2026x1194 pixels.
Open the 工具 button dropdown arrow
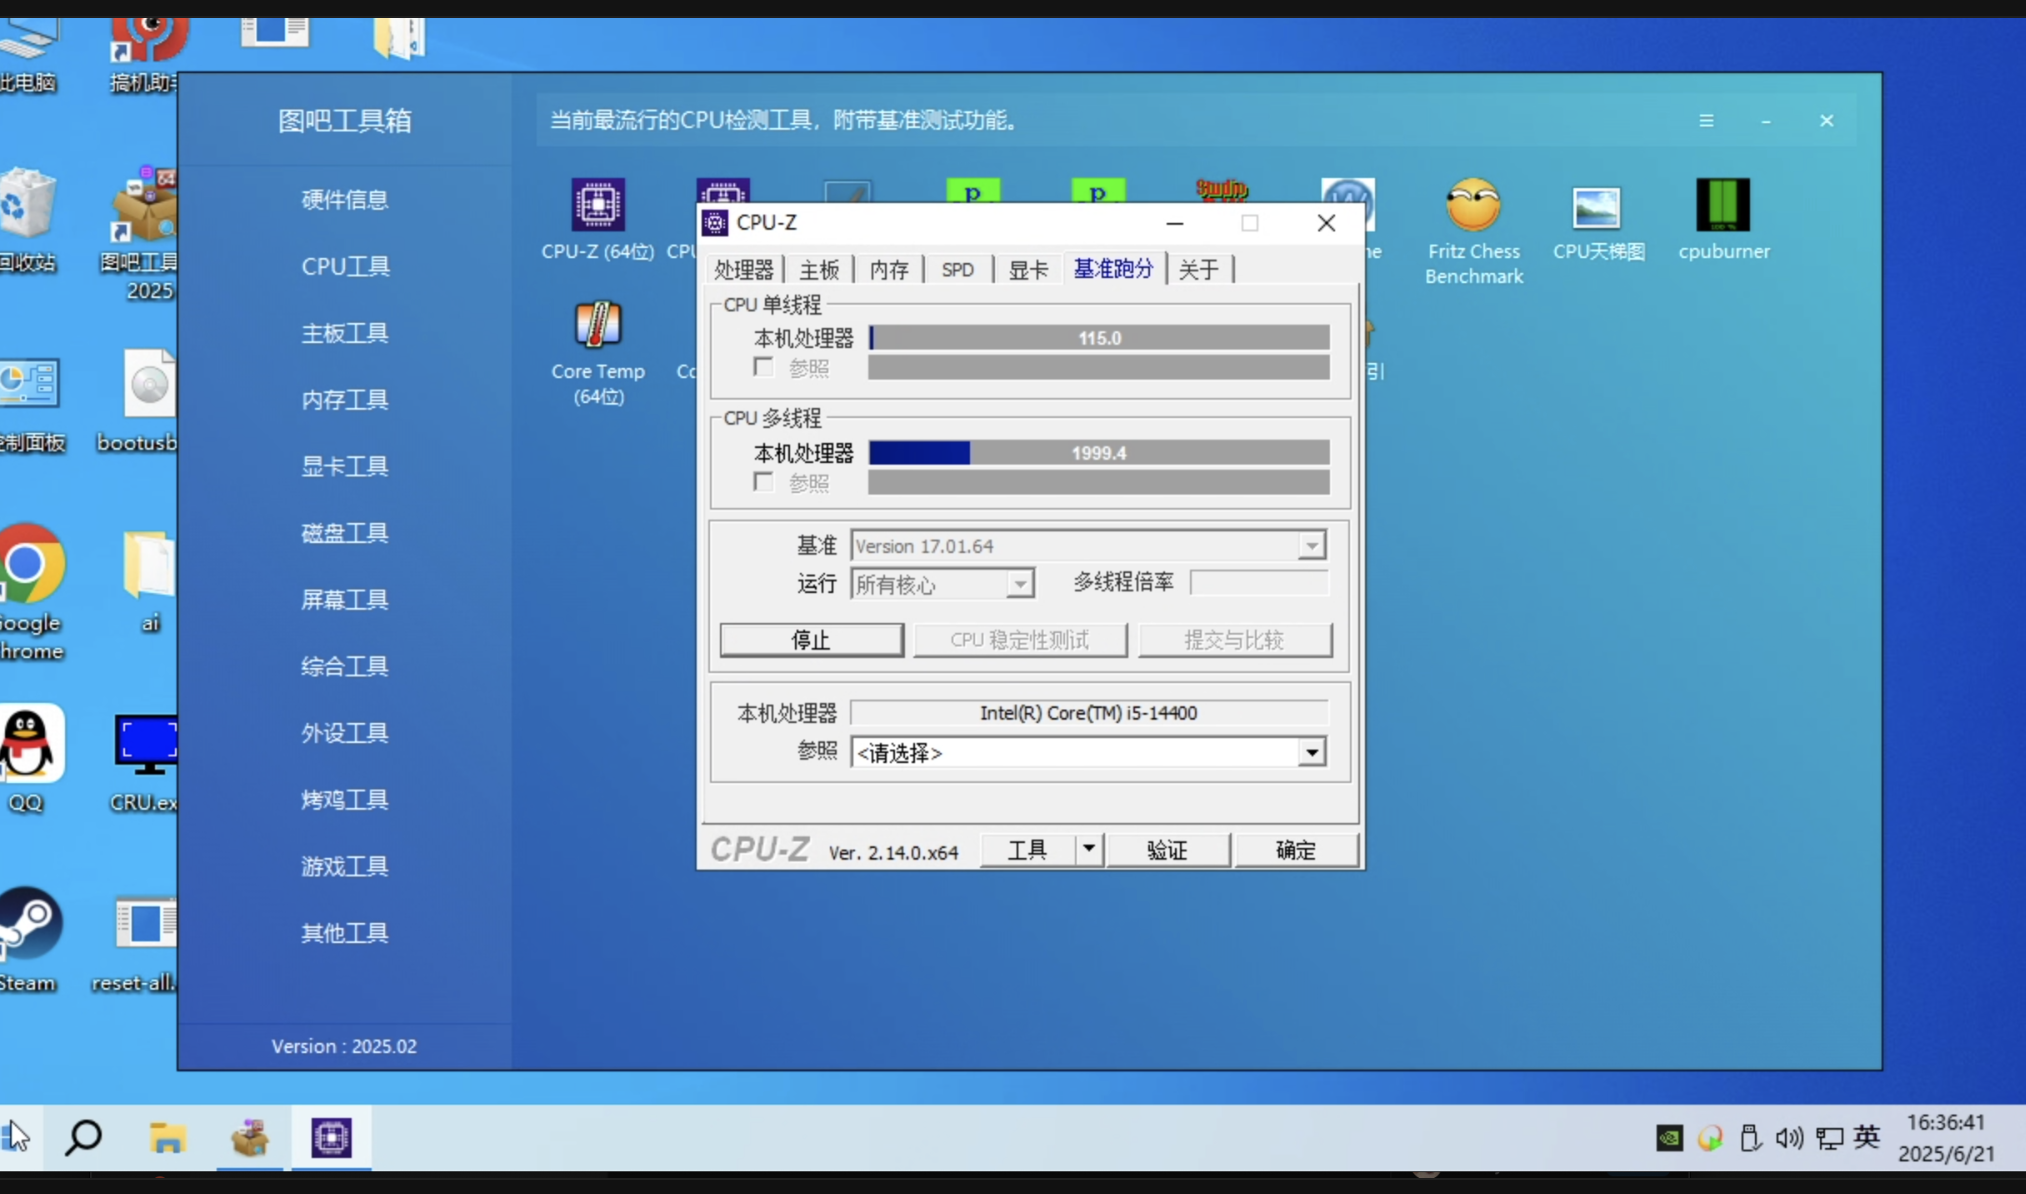pos(1088,849)
